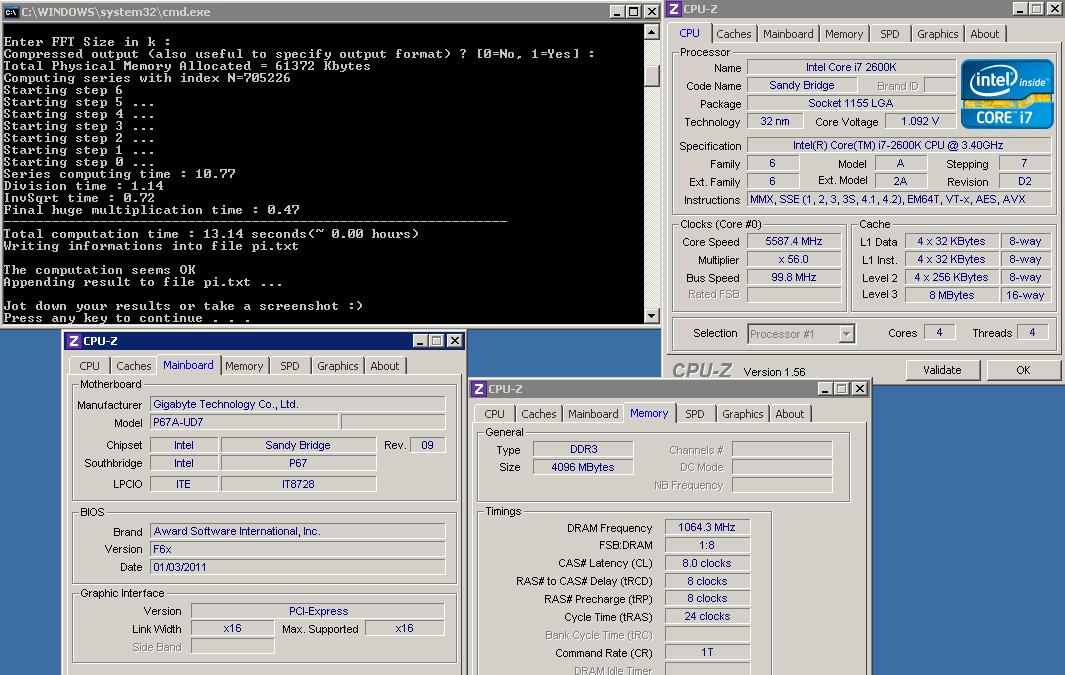The image size is (1065, 675).
Task: Click the CPU-Z icon in the Mainboard window title bar
Action: point(73,341)
